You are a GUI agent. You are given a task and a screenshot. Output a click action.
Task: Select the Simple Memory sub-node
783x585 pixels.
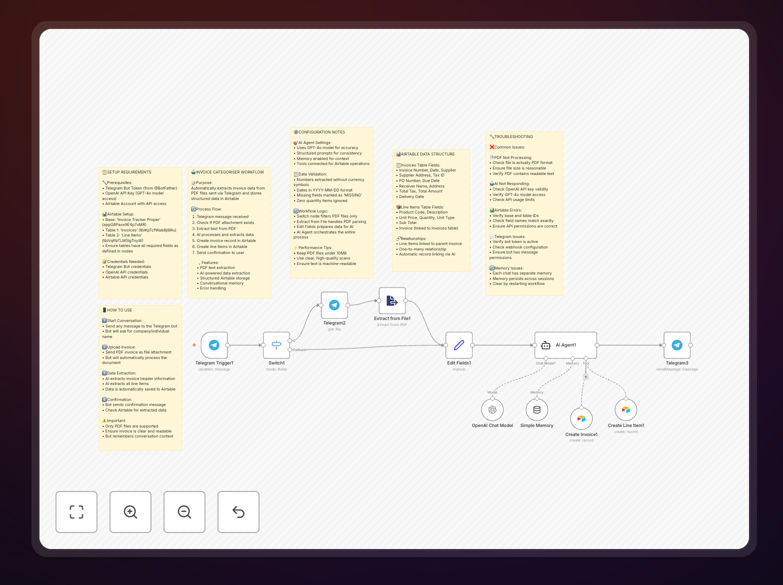click(537, 410)
